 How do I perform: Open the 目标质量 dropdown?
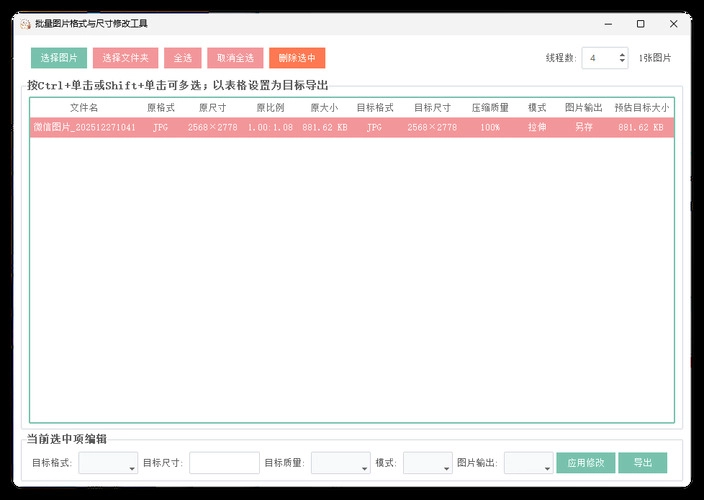[x=340, y=463]
